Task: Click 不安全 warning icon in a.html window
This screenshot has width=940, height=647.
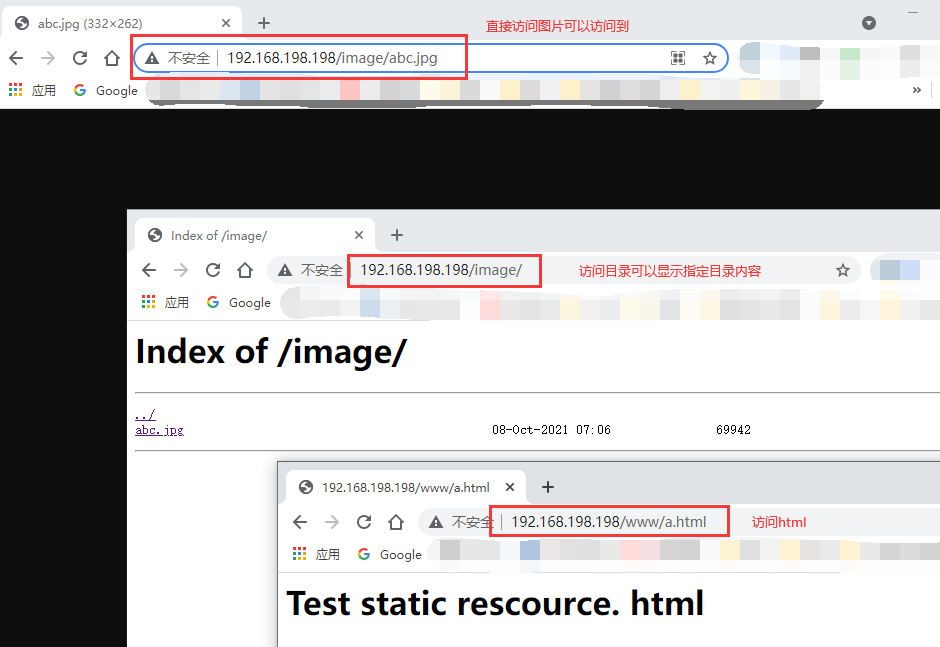Action: point(436,522)
